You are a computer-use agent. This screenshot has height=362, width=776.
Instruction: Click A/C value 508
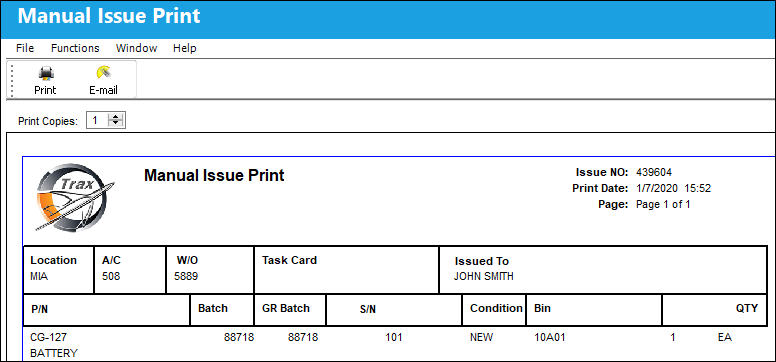point(111,276)
